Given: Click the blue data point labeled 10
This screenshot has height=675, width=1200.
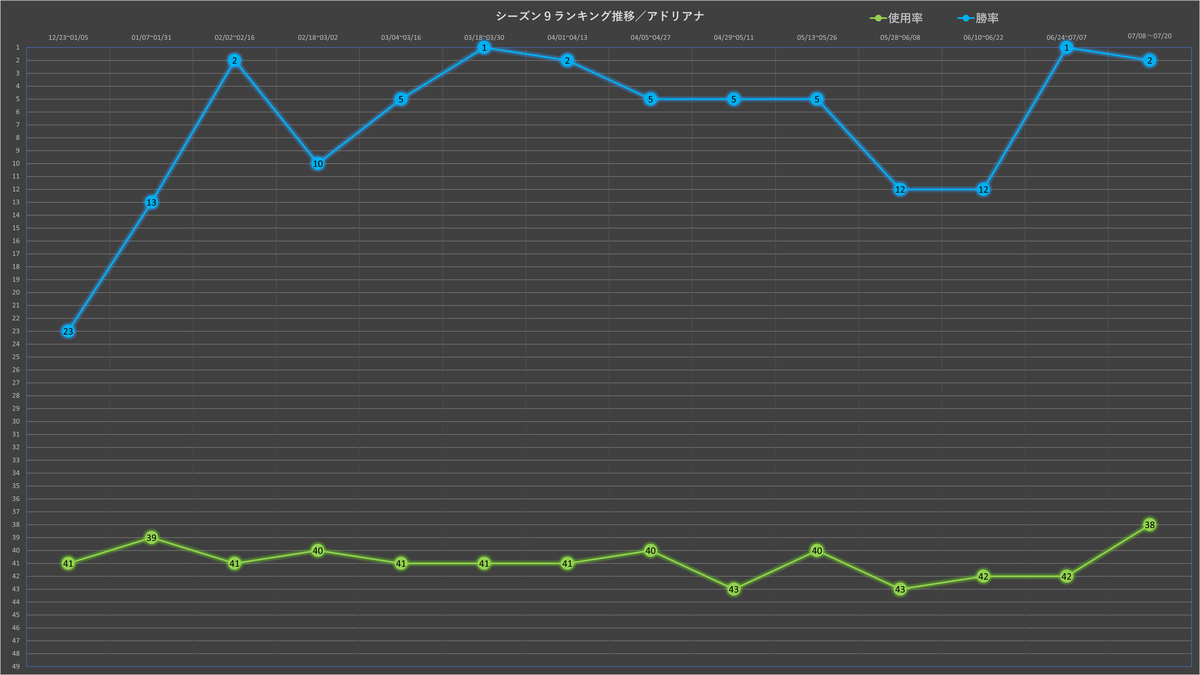Looking at the screenshot, I should pos(318,163).
